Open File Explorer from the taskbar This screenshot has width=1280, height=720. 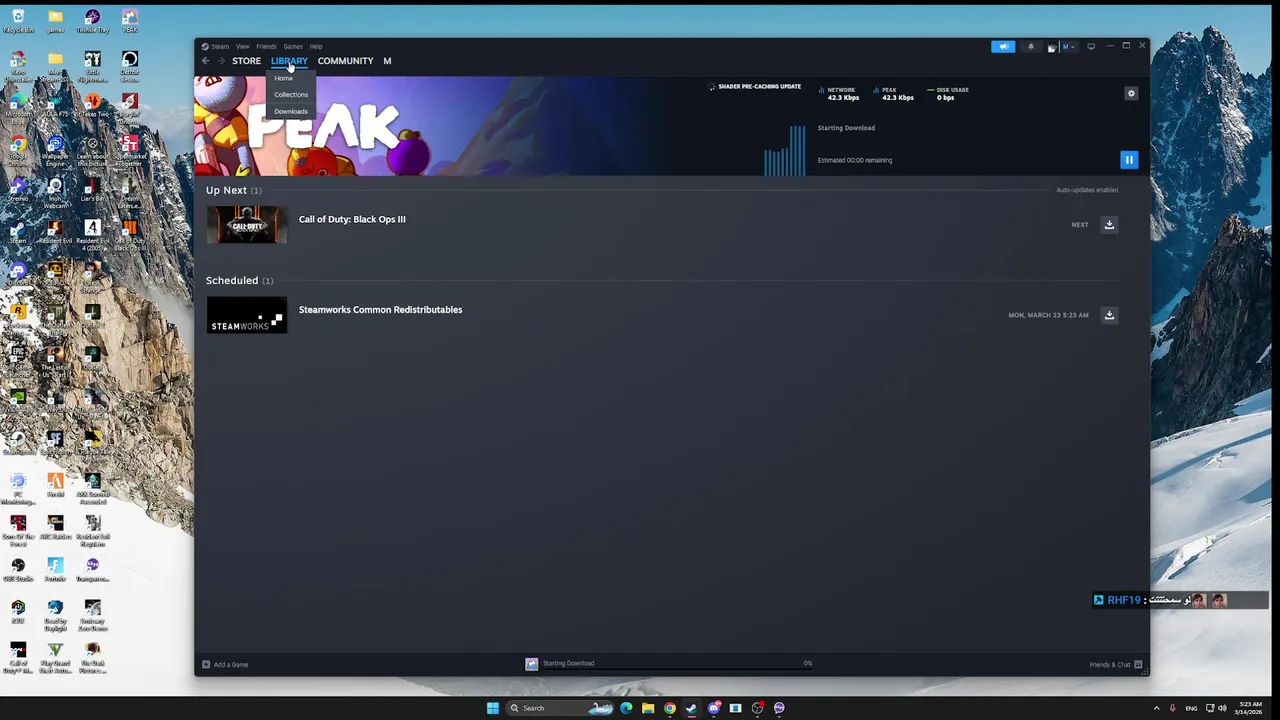(648, 708)
